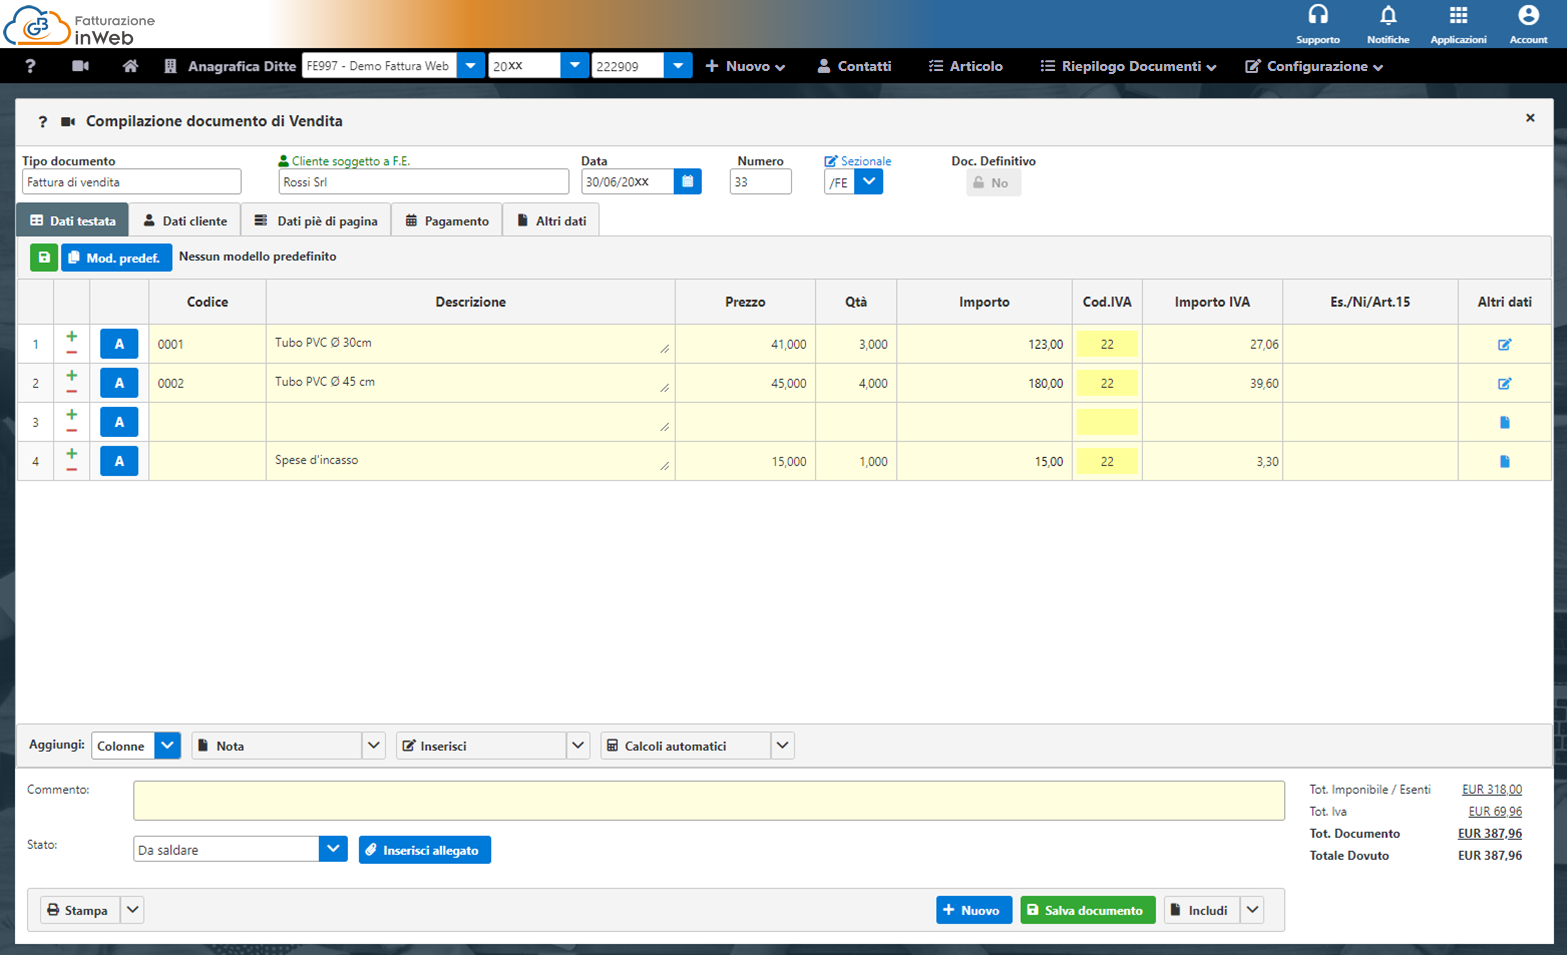Click the Salva documento button
The height and width of the screenshot is (955, 1567).
1087,910
